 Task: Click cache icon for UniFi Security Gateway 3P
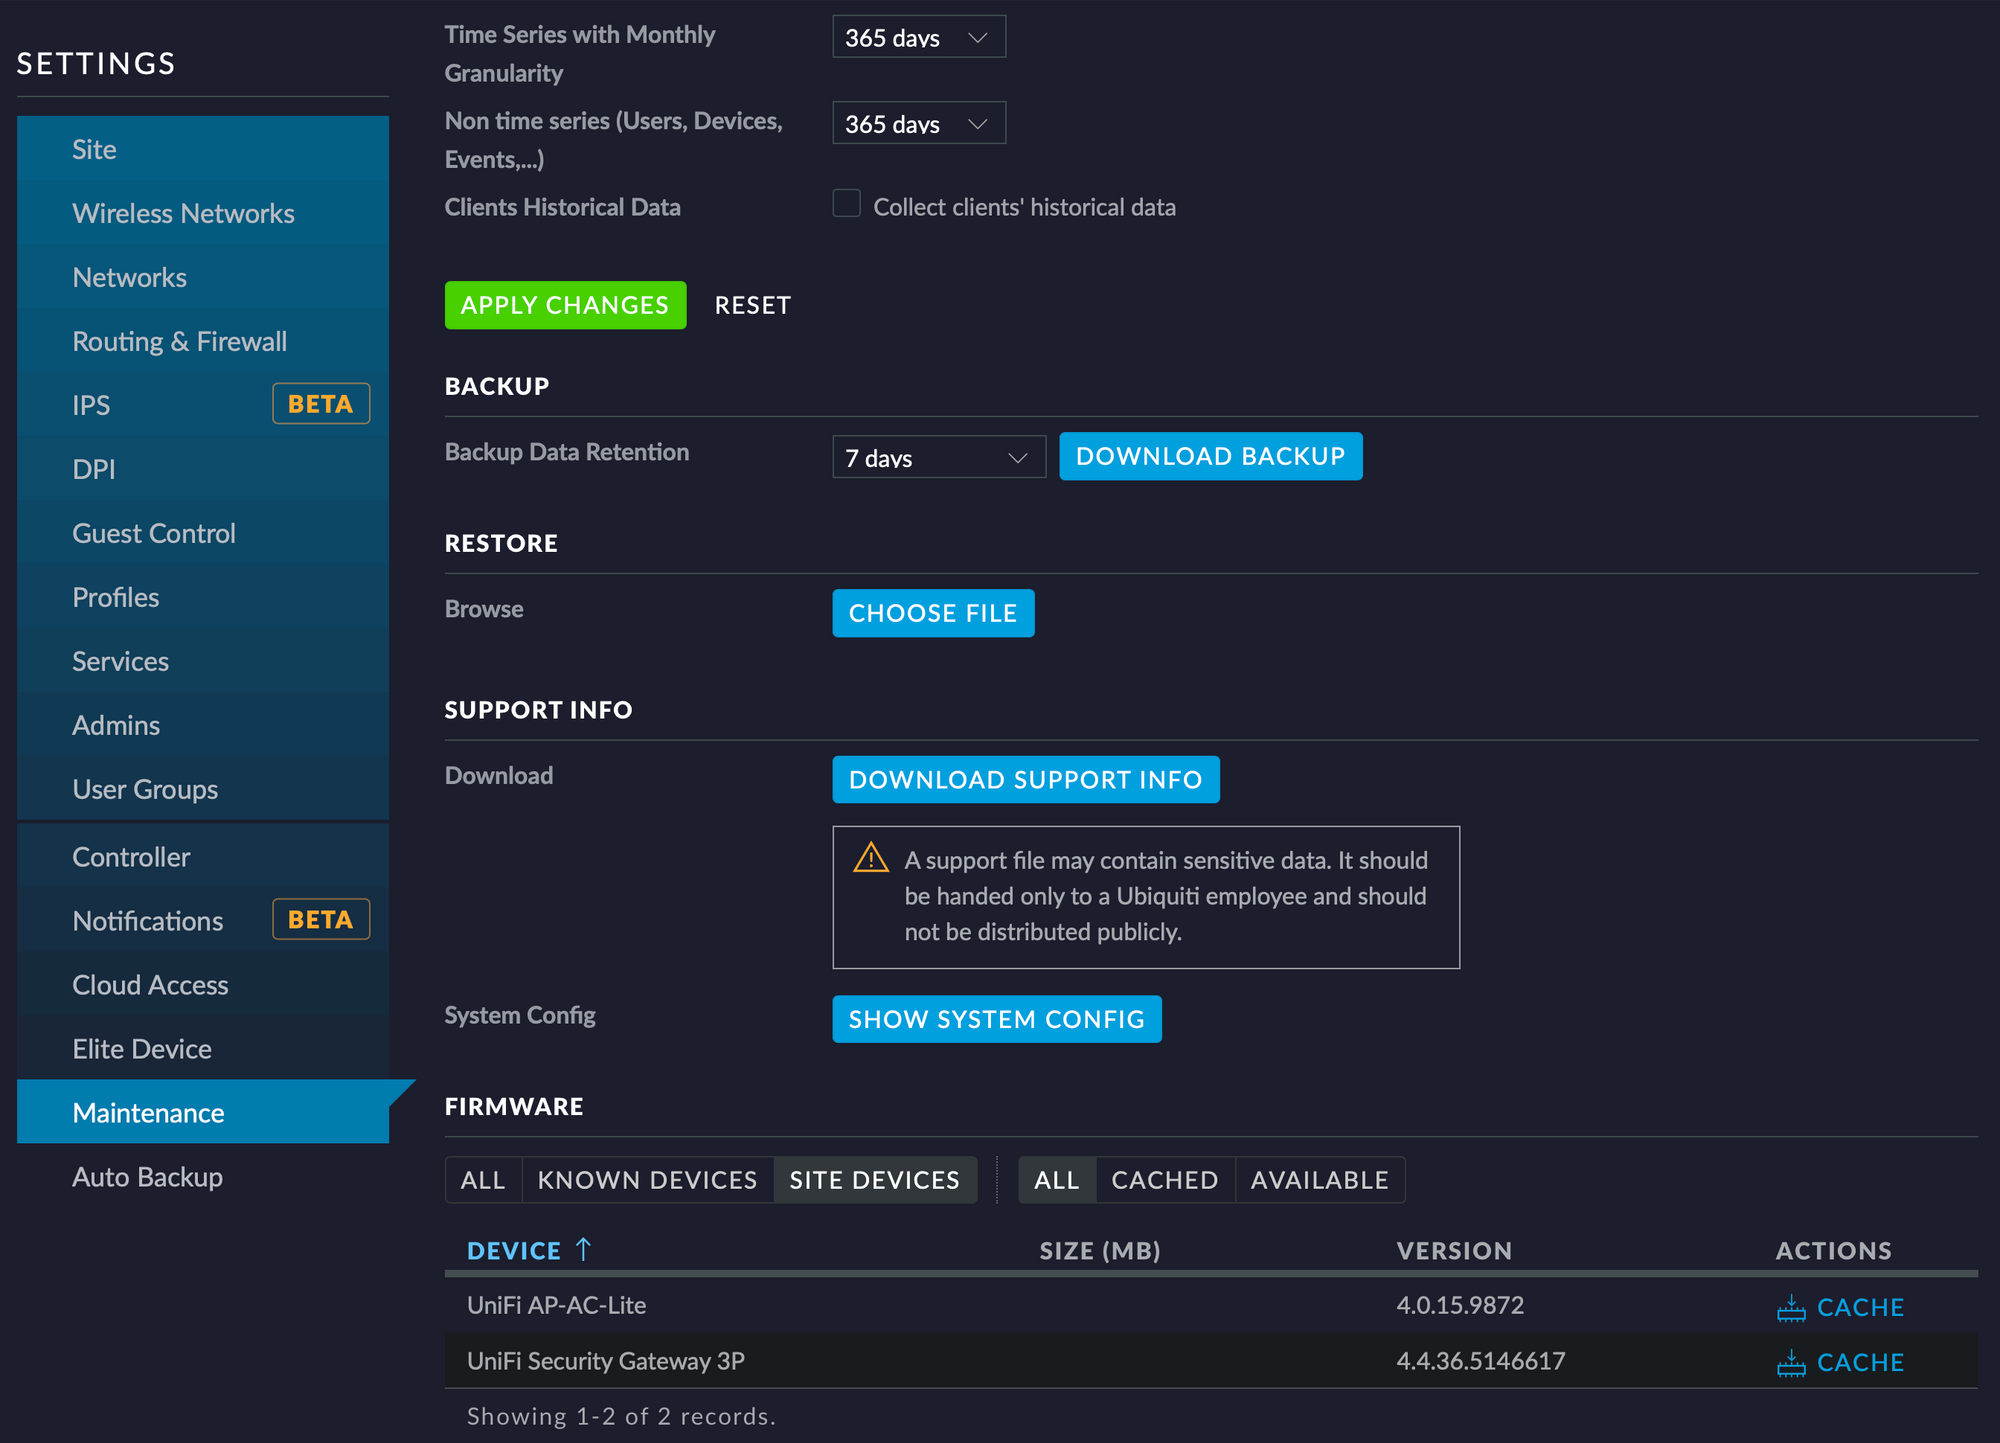pyautogui.click(x=1790, y=1363)
